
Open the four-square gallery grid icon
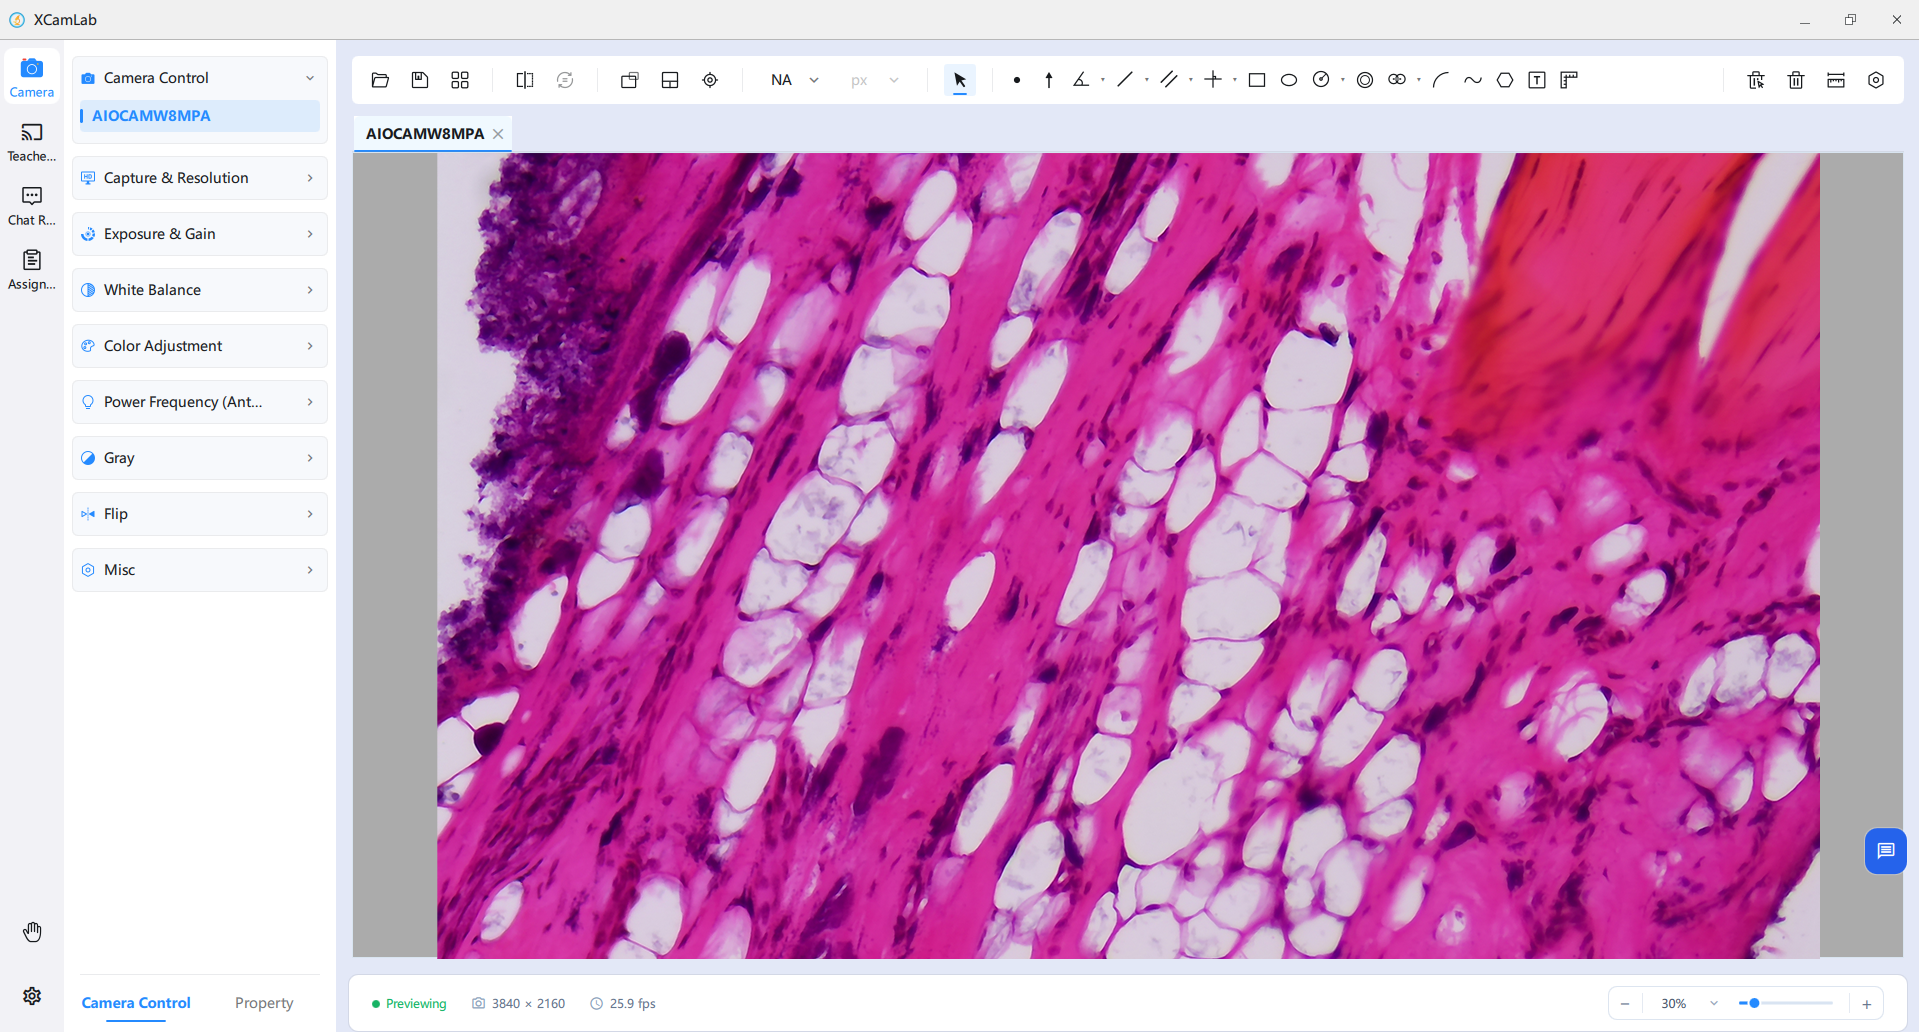460,80
